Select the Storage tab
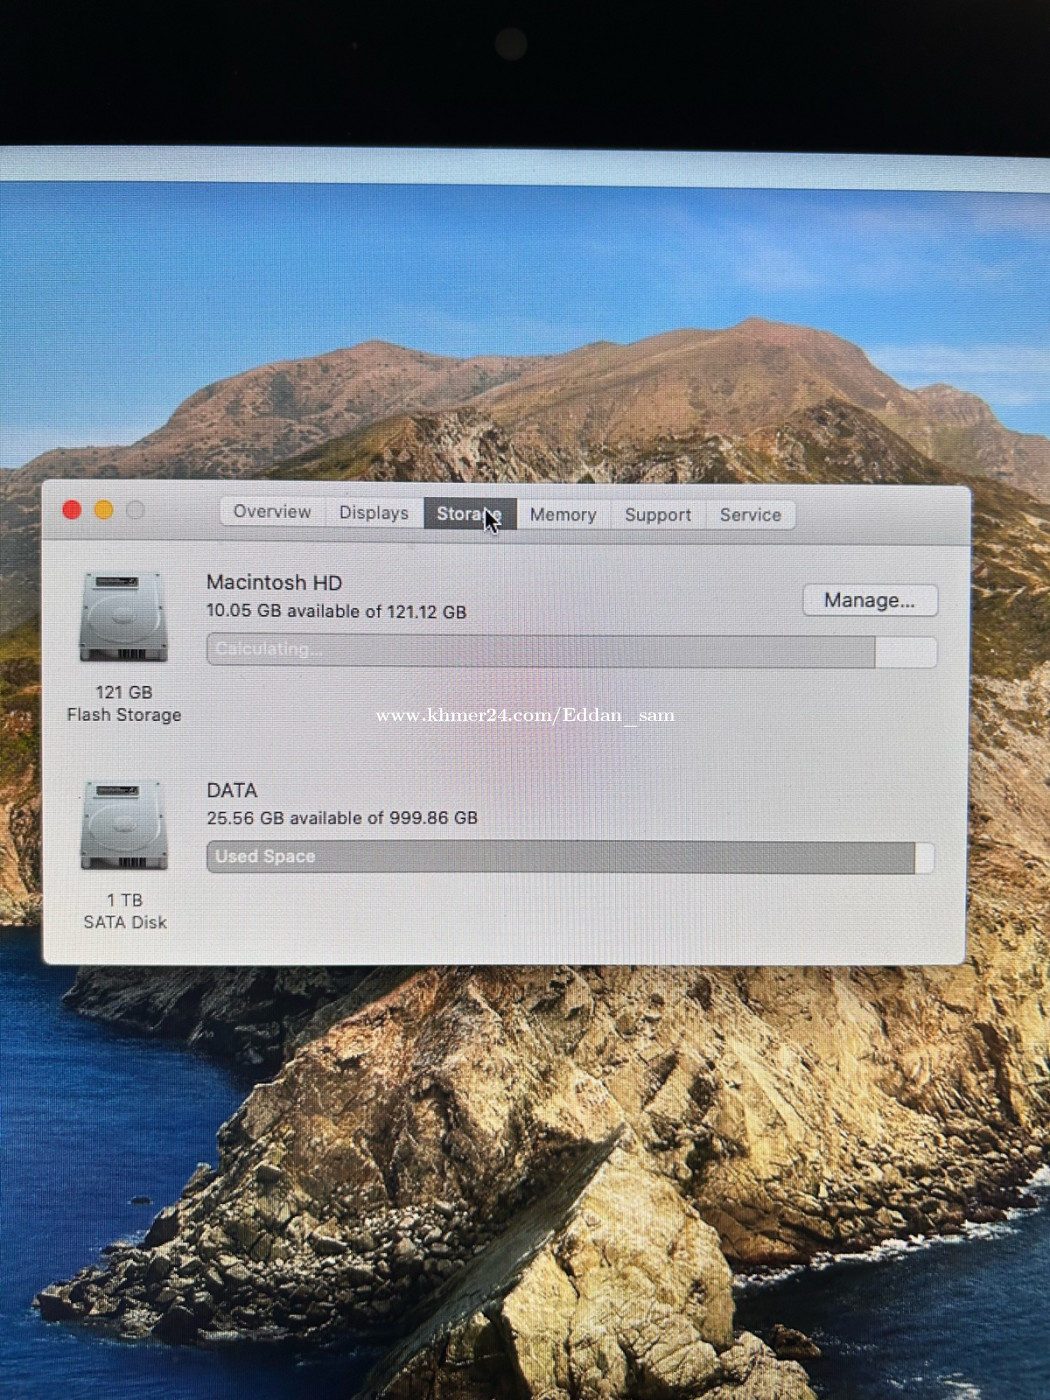The width and height of the screenshot is (1050, 1400). (468, 514)
